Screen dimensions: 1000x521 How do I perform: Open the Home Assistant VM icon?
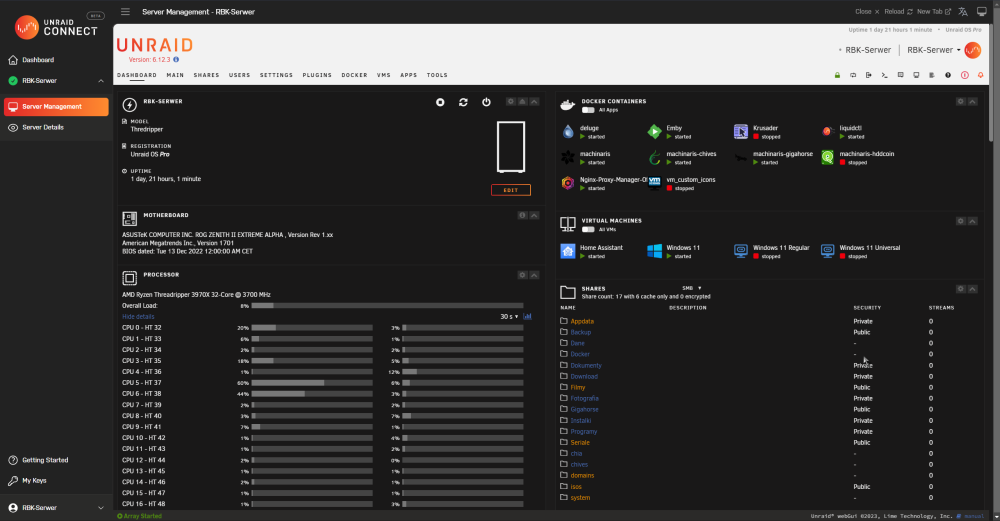tap(568, 251)
